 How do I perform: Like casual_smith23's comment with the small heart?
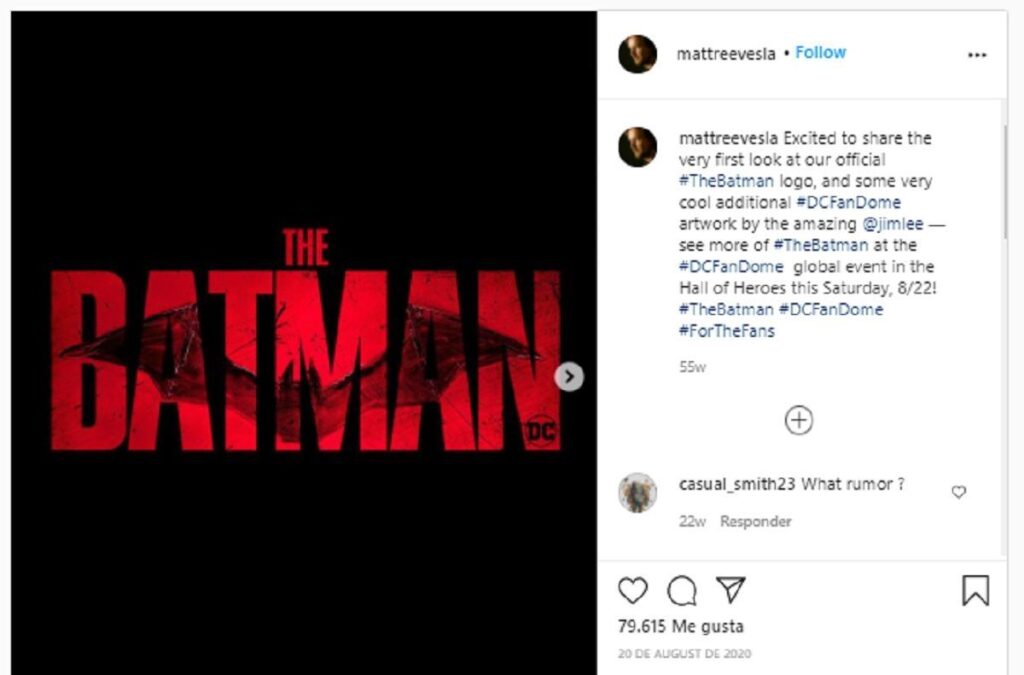click(958, 491)
